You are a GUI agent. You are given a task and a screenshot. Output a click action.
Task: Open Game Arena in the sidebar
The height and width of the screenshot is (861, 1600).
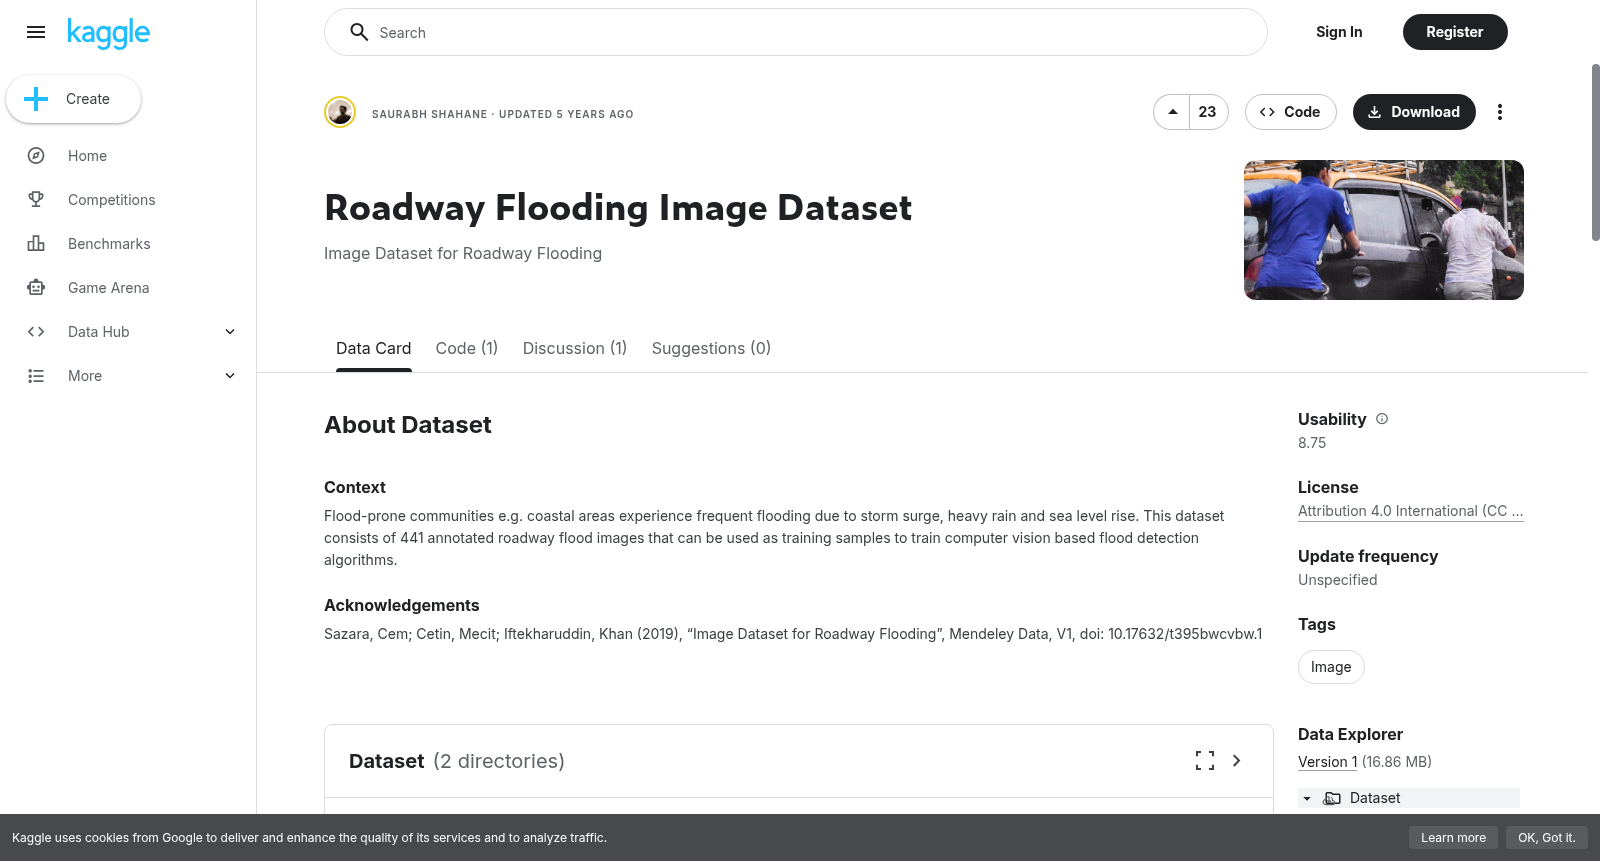[109, 288]
